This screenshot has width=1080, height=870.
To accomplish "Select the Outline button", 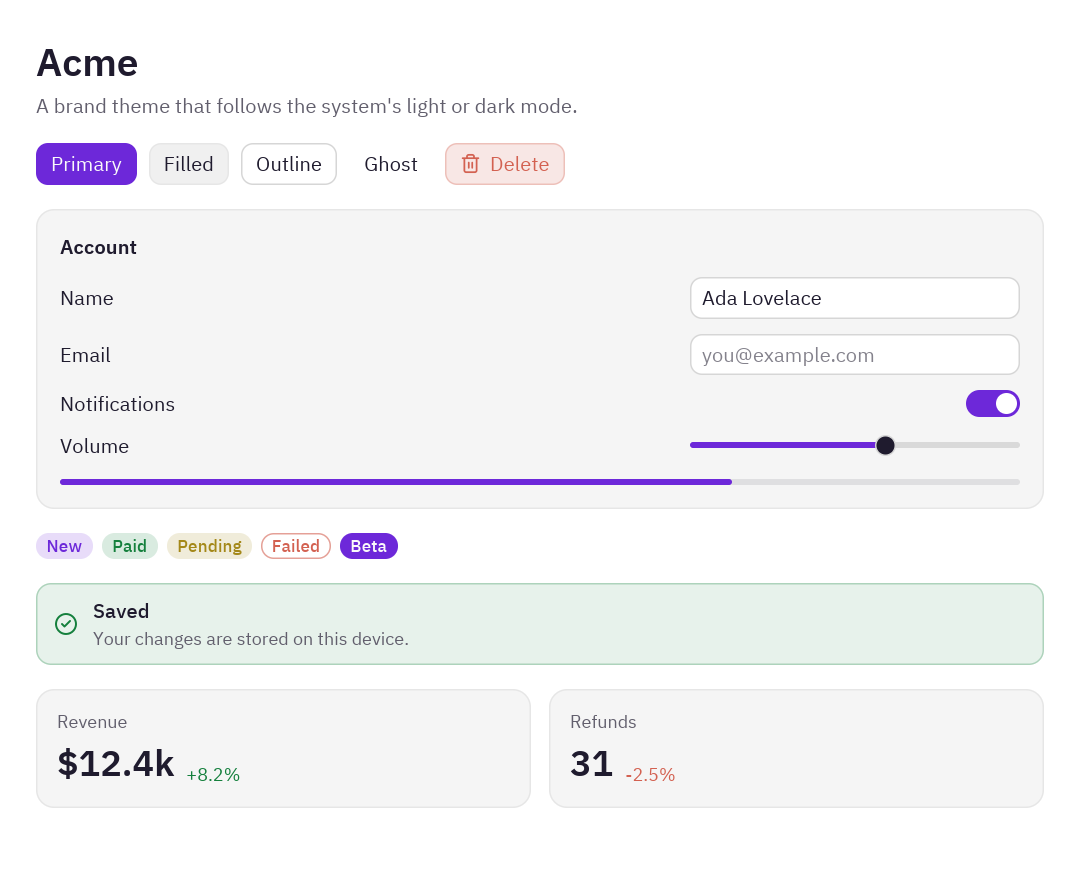I will coord(289,164).
